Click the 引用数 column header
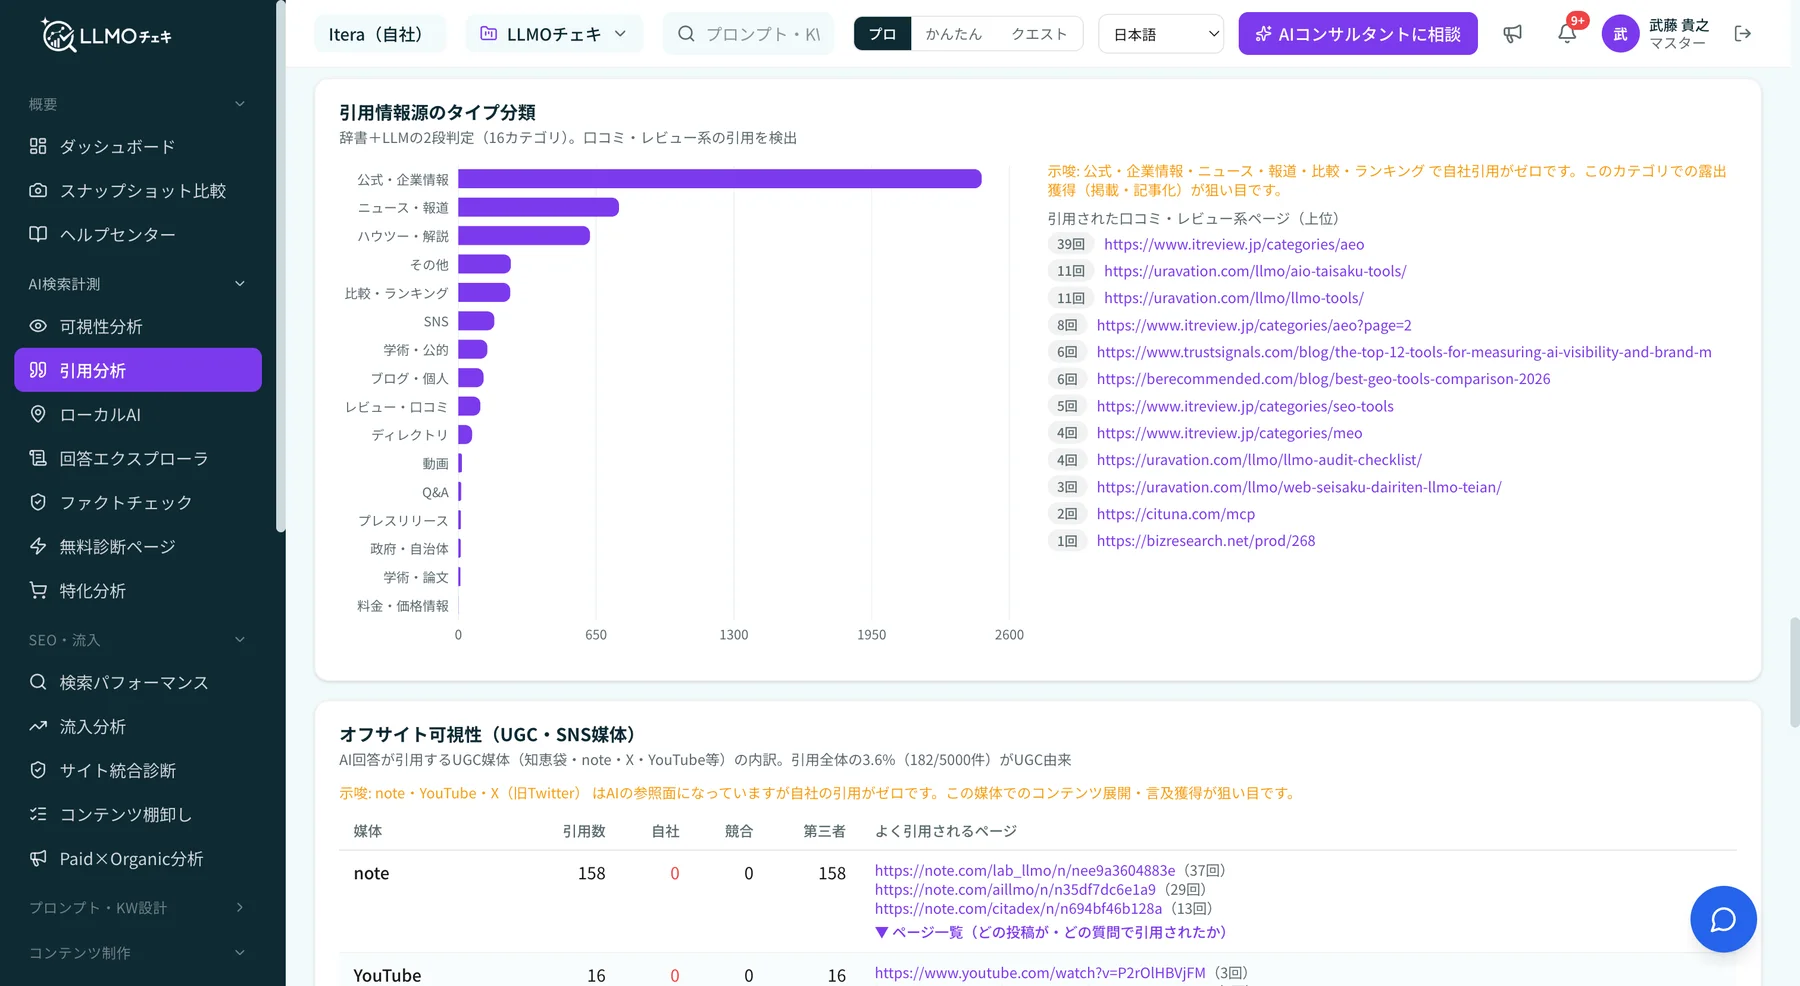The width and height of the screenshot is (1800, 986). (x=584, y=831)
